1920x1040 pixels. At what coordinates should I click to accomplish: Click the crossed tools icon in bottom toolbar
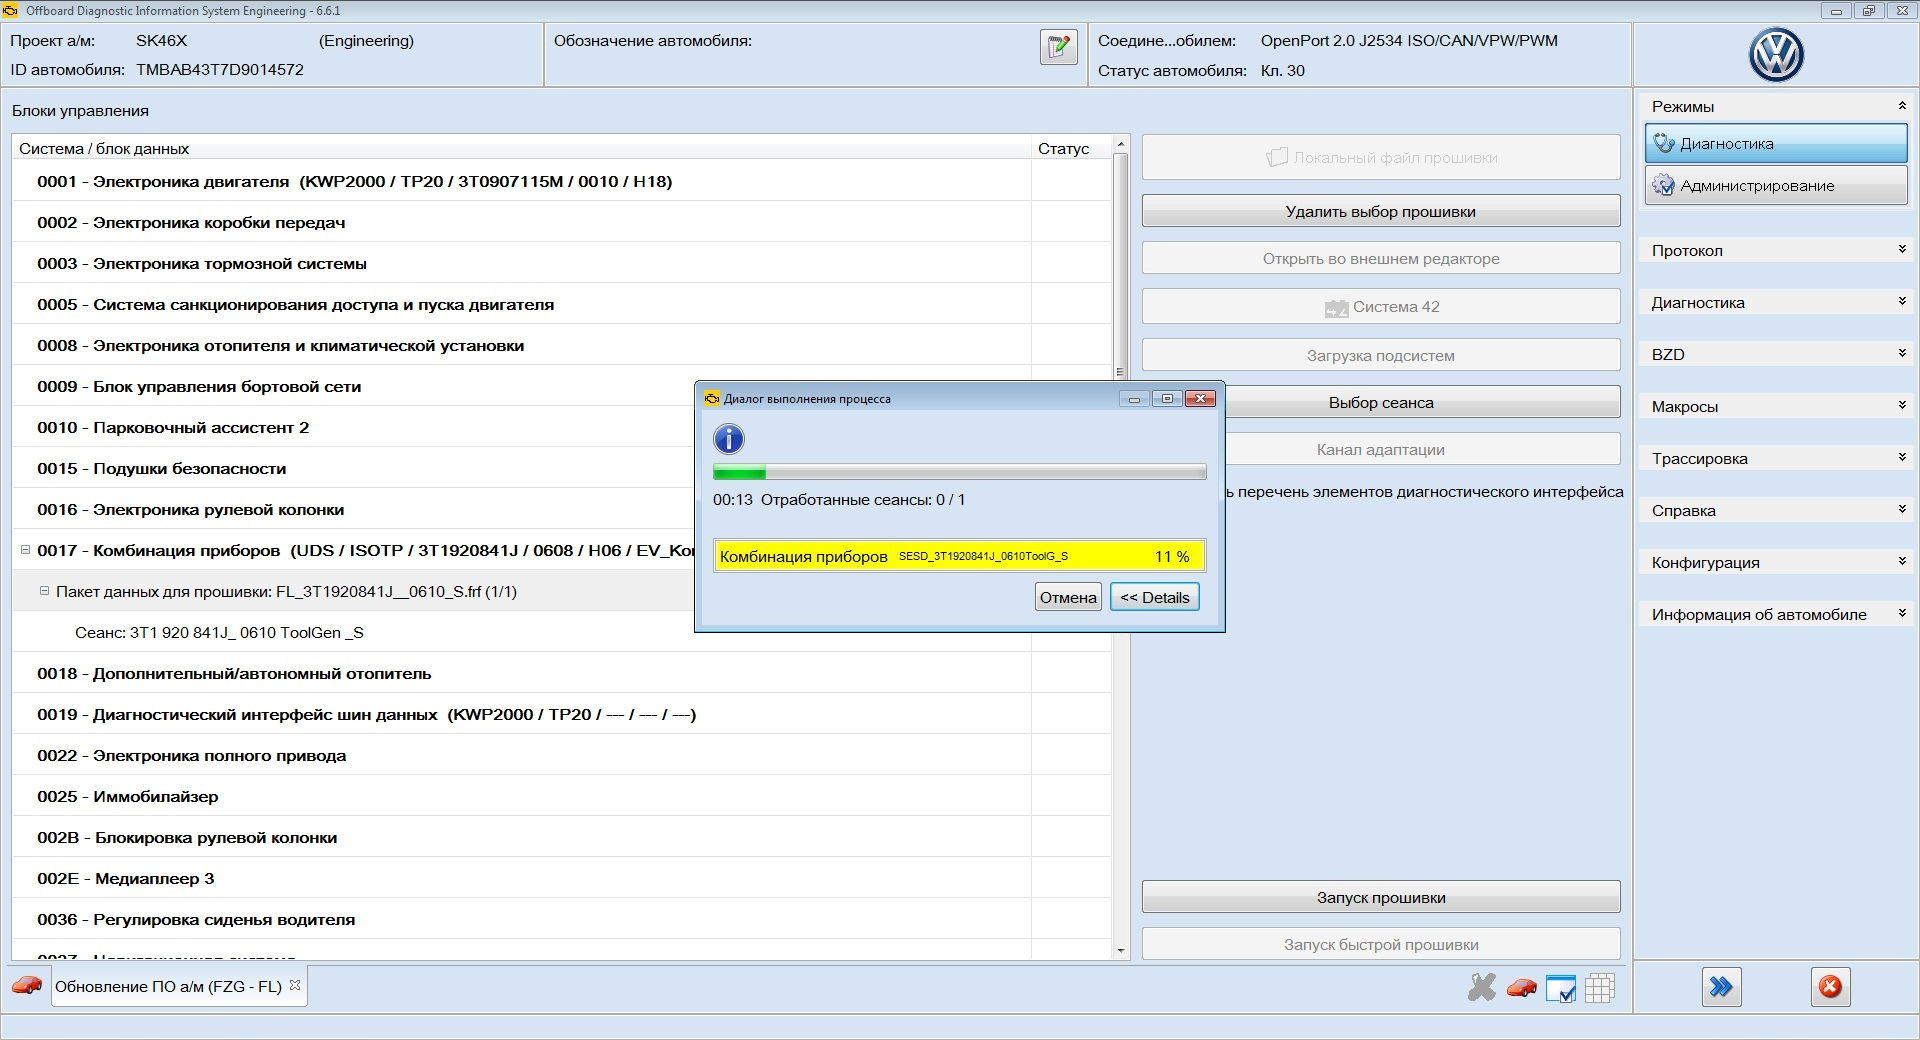[x=1481, y=987]
